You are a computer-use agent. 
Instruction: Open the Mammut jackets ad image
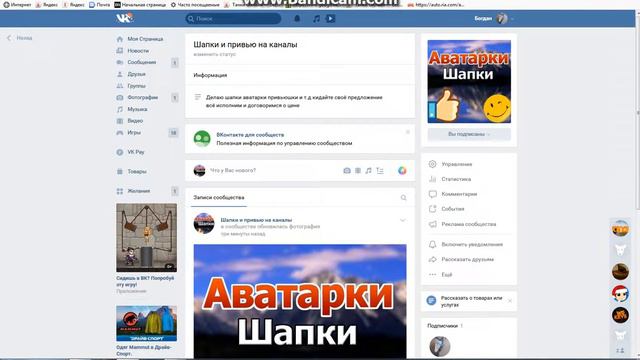click(x=147, y=323)
